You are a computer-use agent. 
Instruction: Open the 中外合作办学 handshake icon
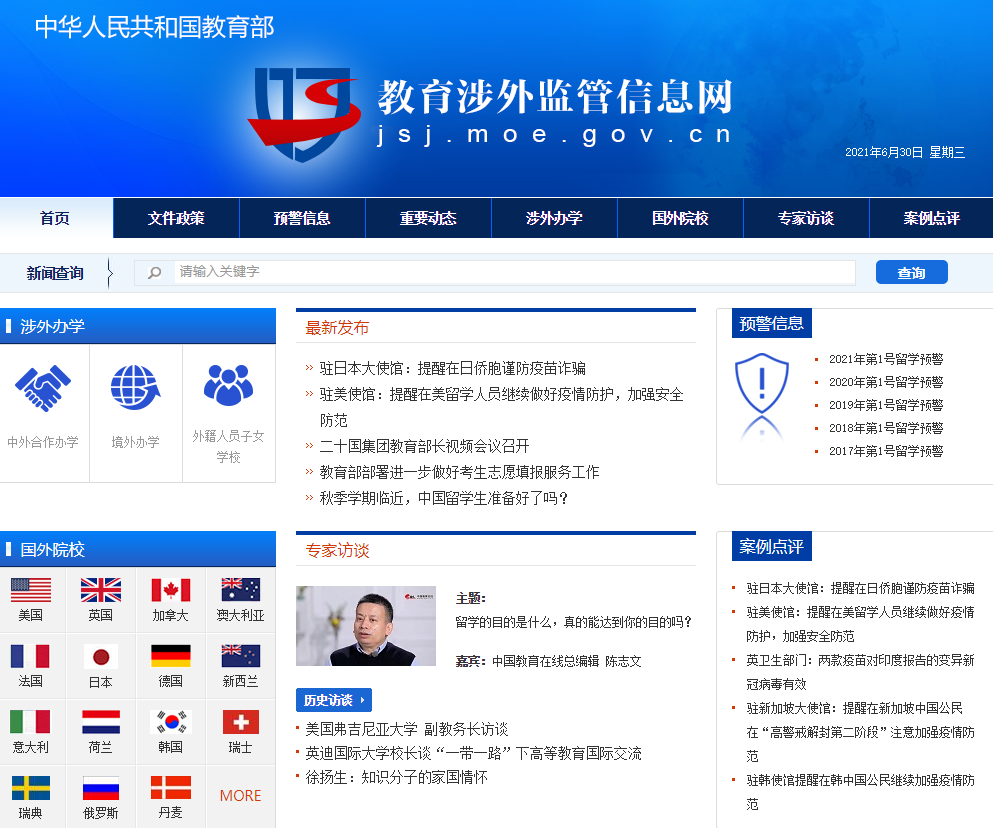point(43,388)
